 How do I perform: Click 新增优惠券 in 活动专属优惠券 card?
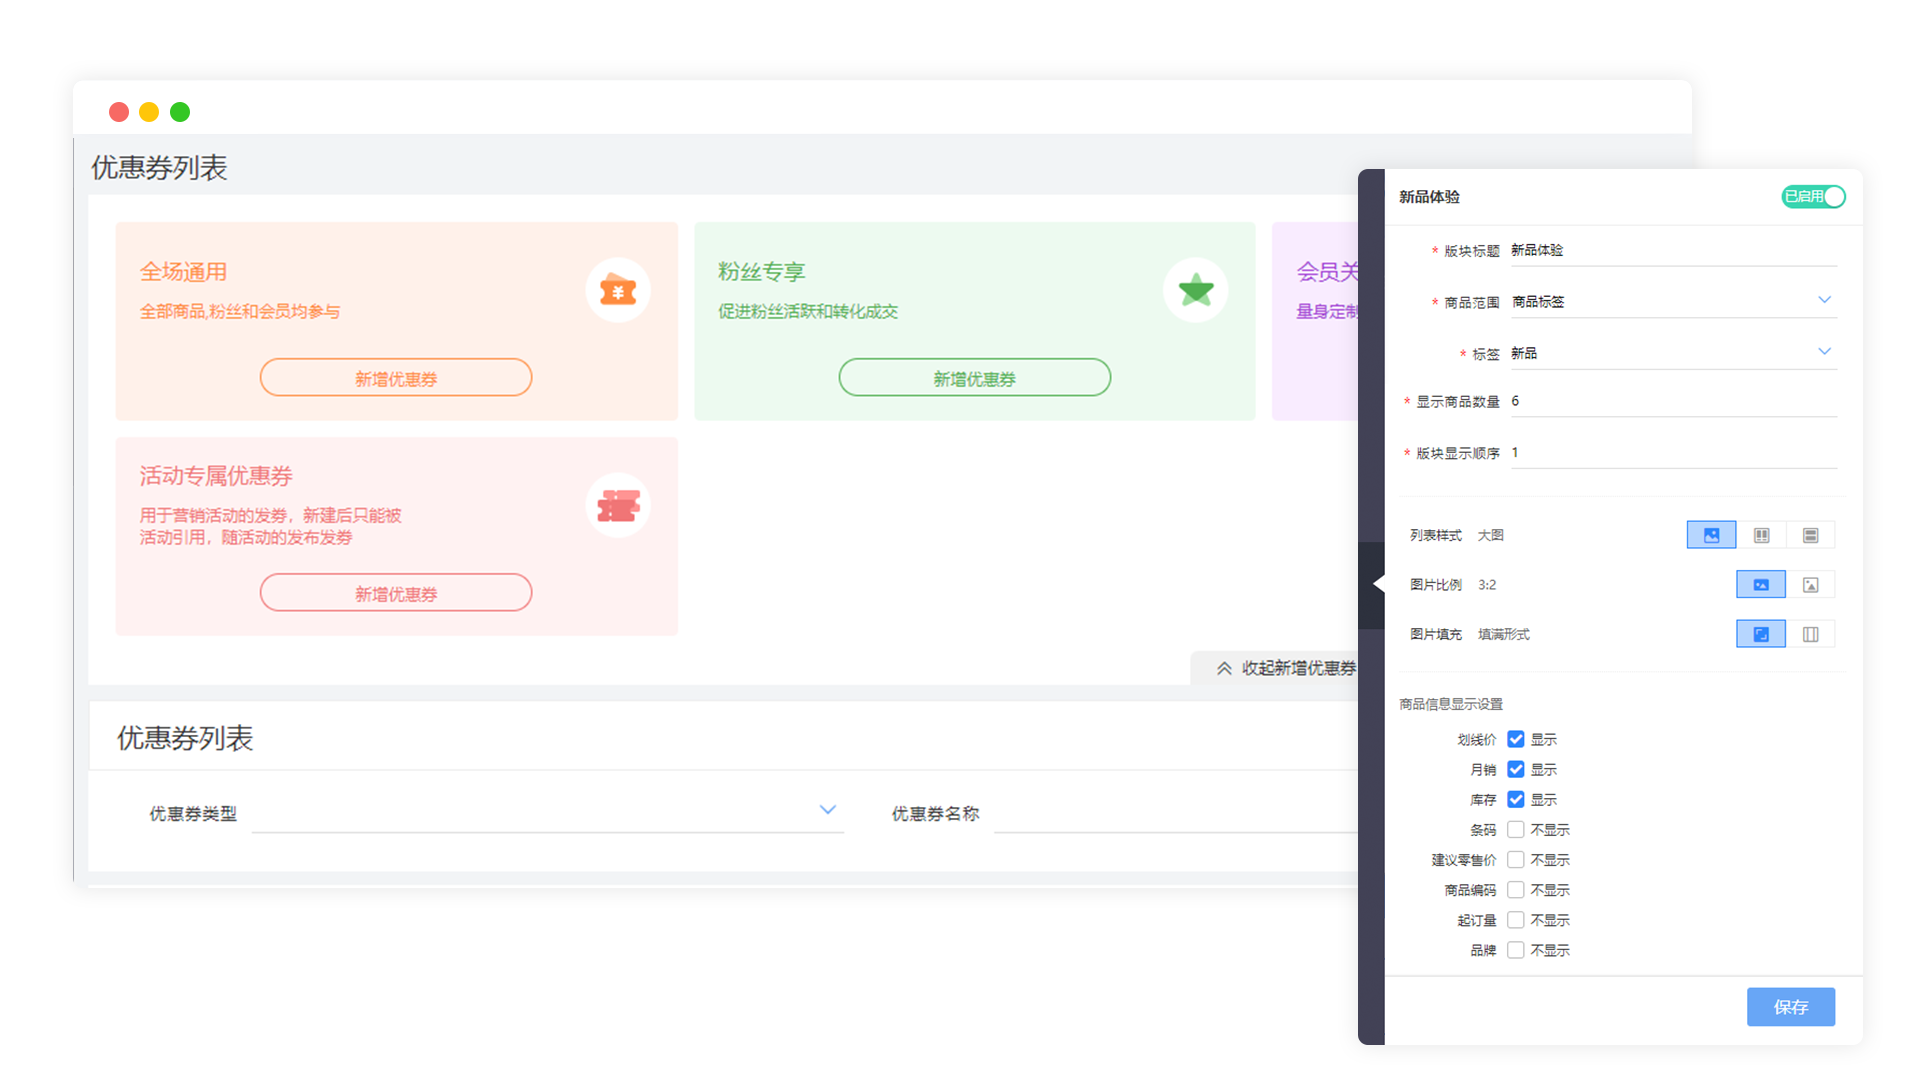(396, 593)
